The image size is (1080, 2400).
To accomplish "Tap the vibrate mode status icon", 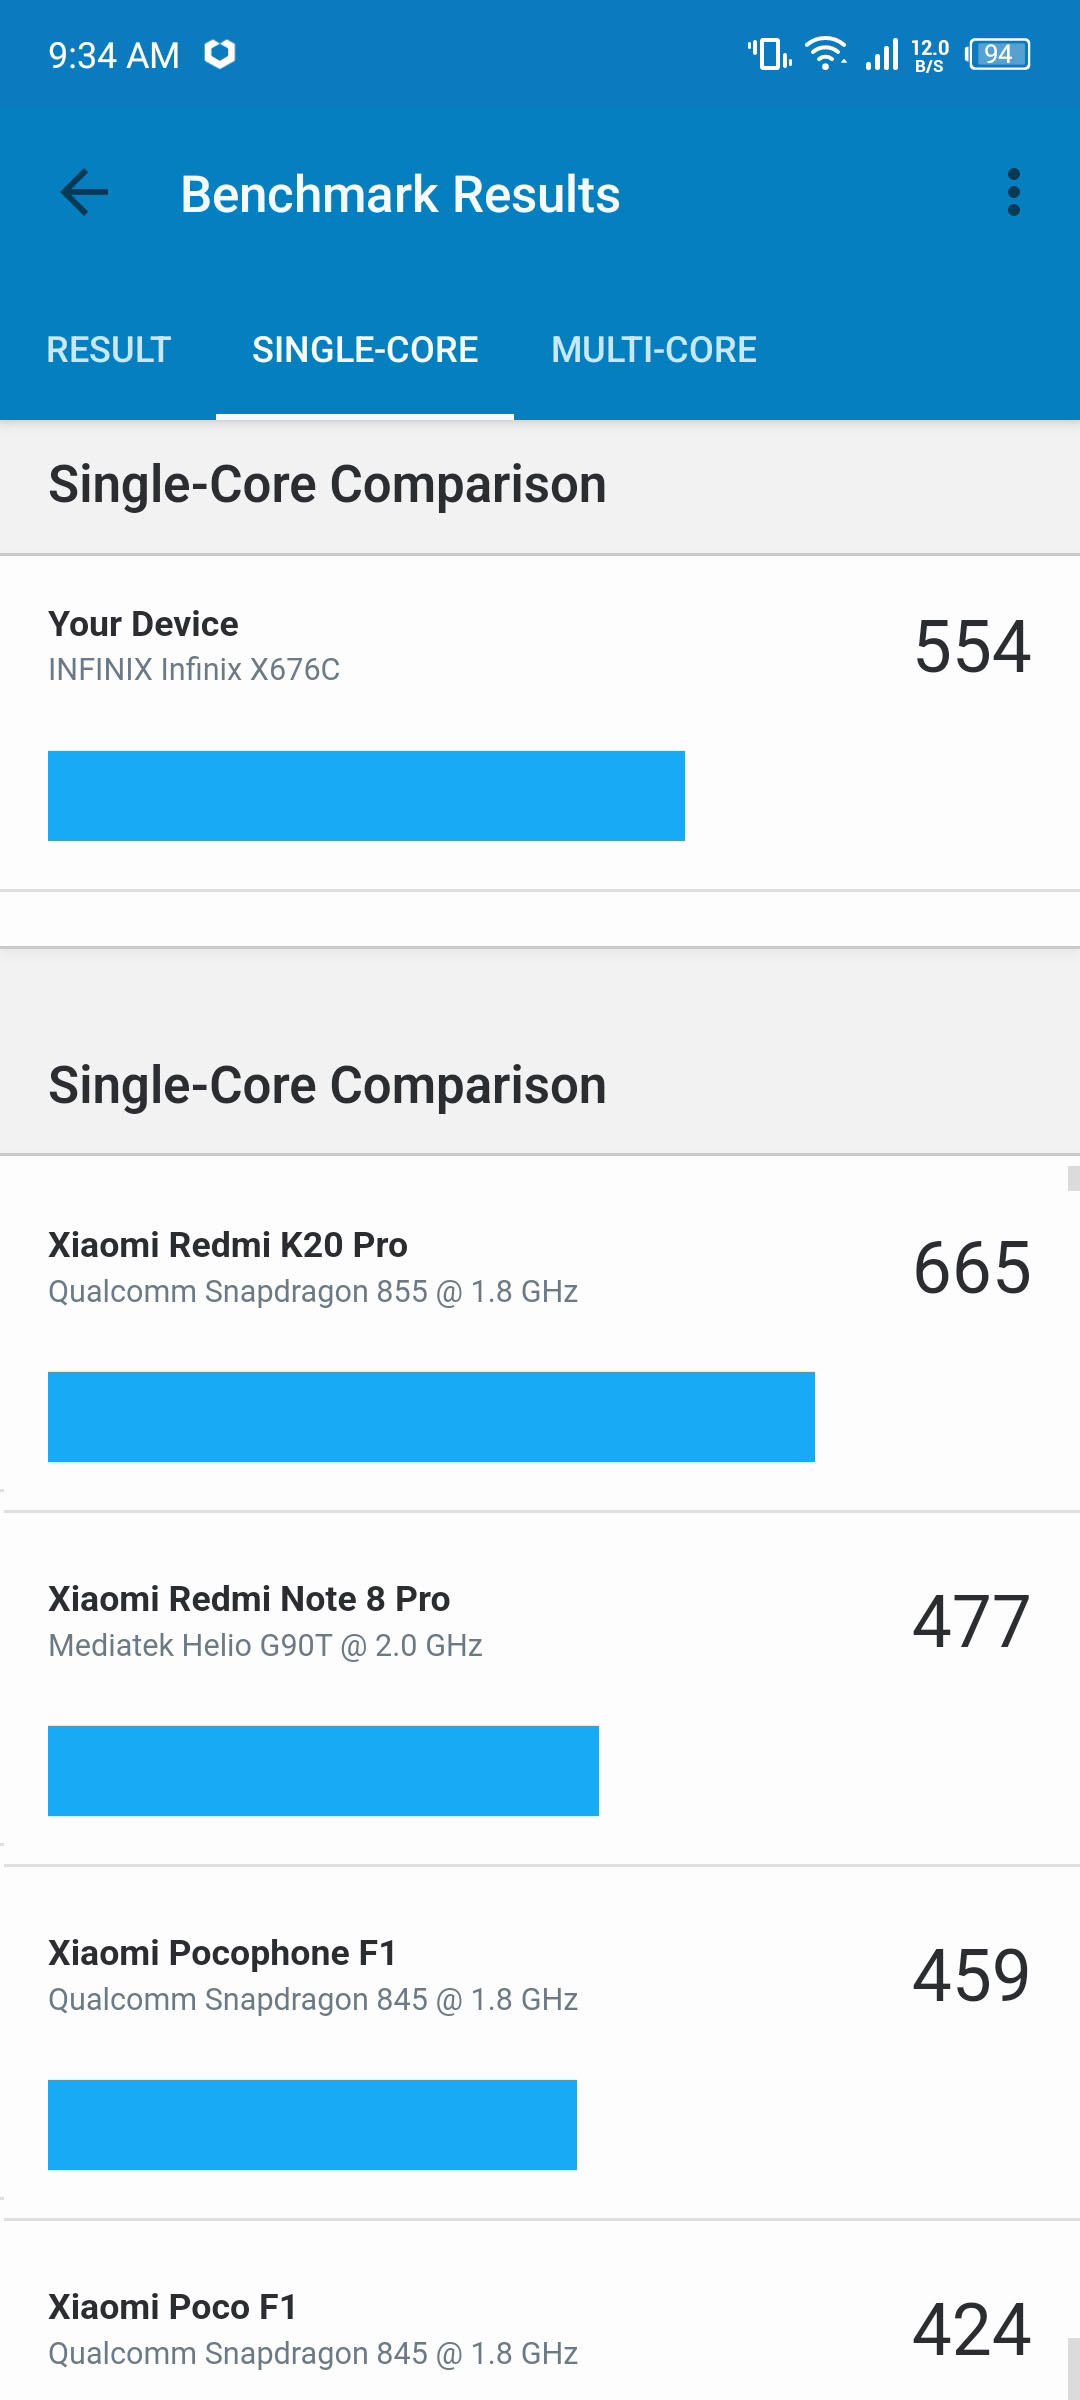I will pos(769,54).
